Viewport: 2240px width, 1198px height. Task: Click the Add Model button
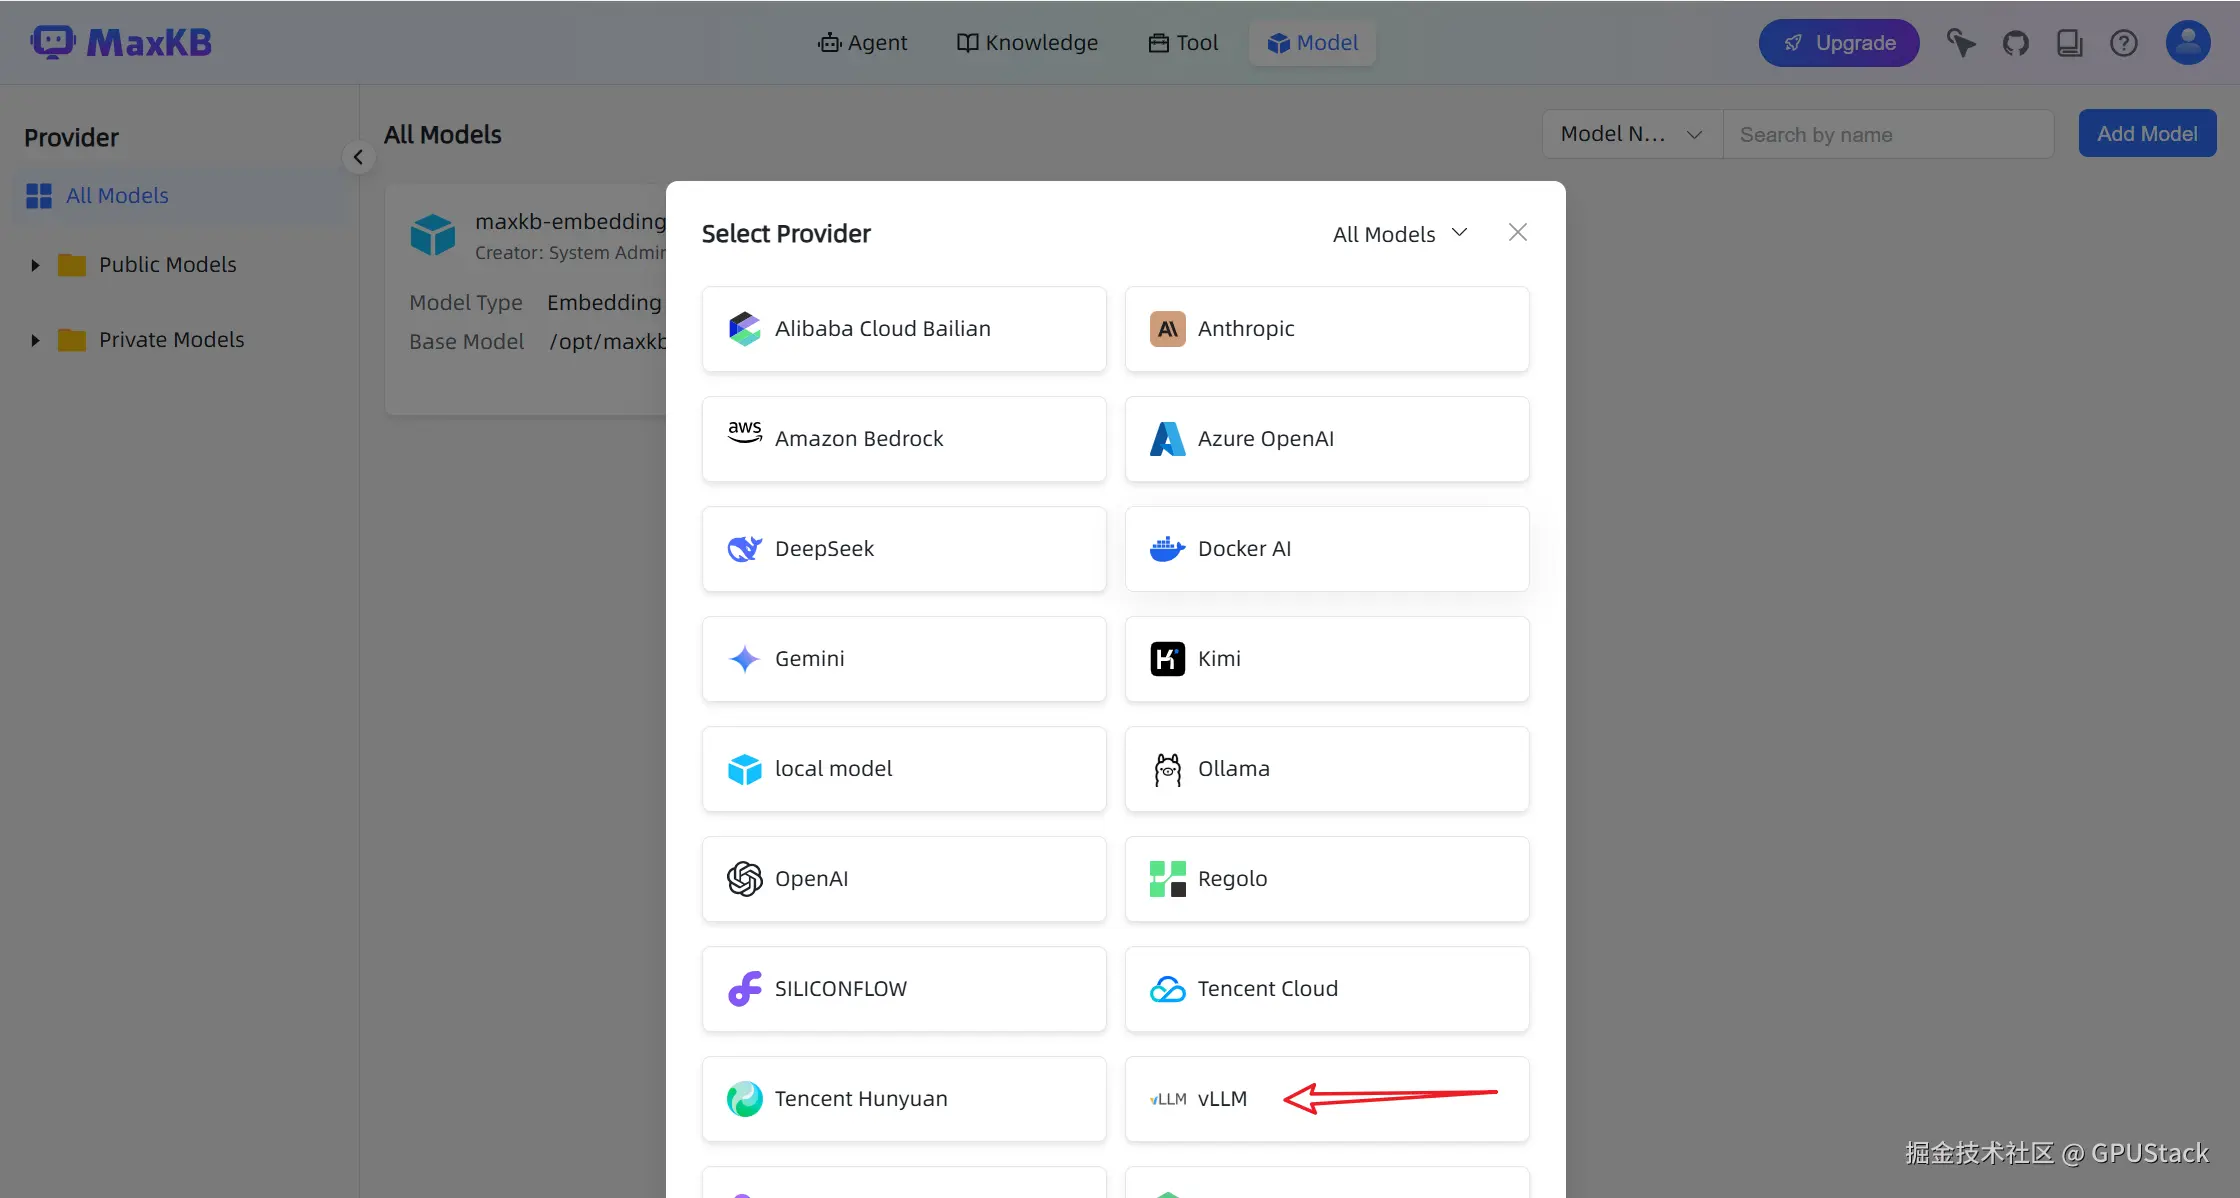pyautogui.click(x=2146, y=134)
